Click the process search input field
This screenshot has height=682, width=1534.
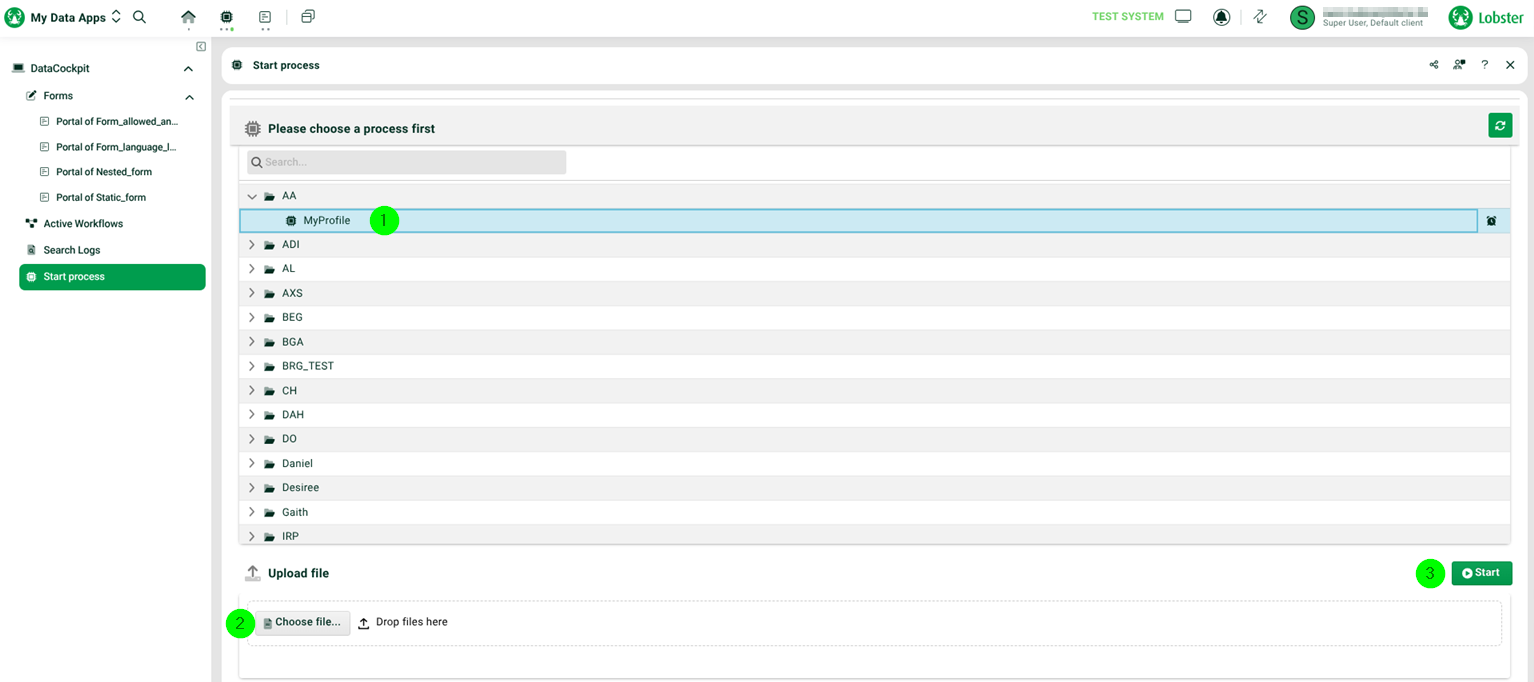[406, 162]
